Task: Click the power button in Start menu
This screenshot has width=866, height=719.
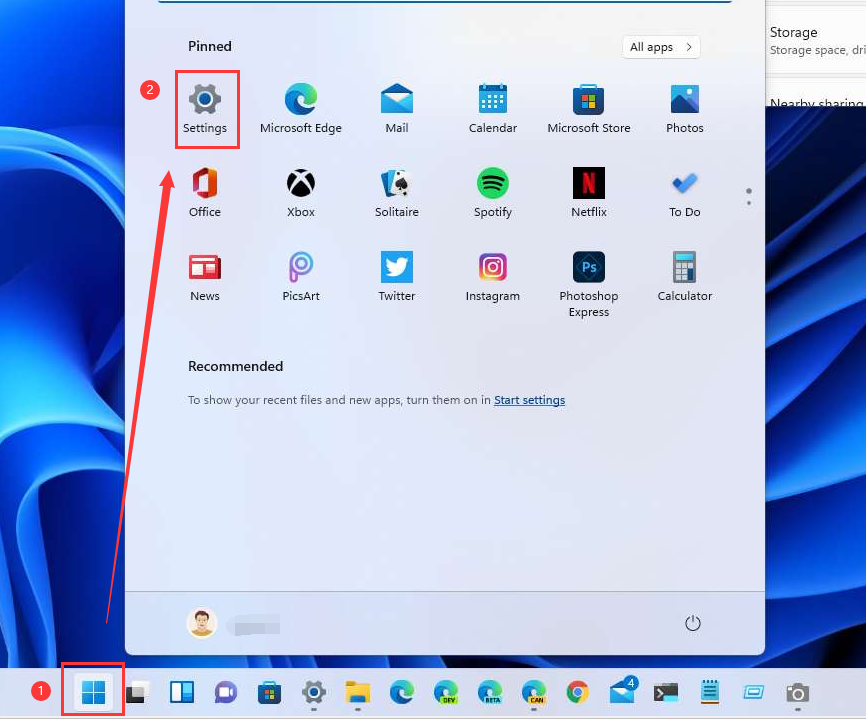Action: (x=693, y=623)
